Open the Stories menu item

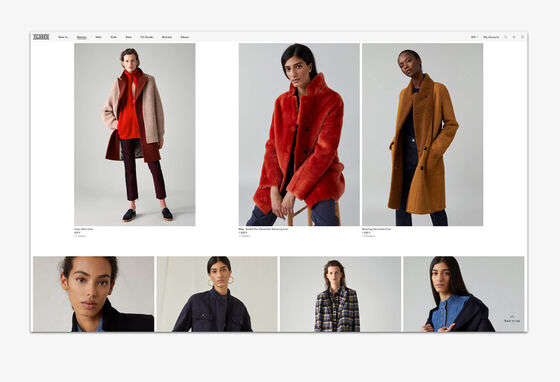[167, 37]
